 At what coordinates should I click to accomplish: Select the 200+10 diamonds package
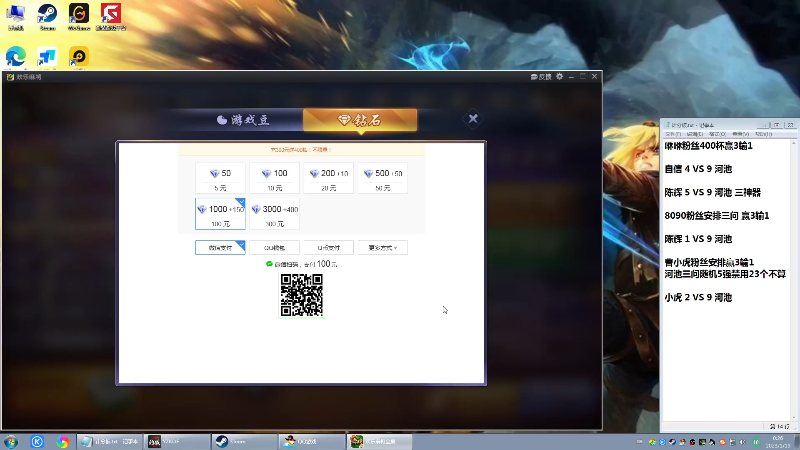click(x=329, y=178)
